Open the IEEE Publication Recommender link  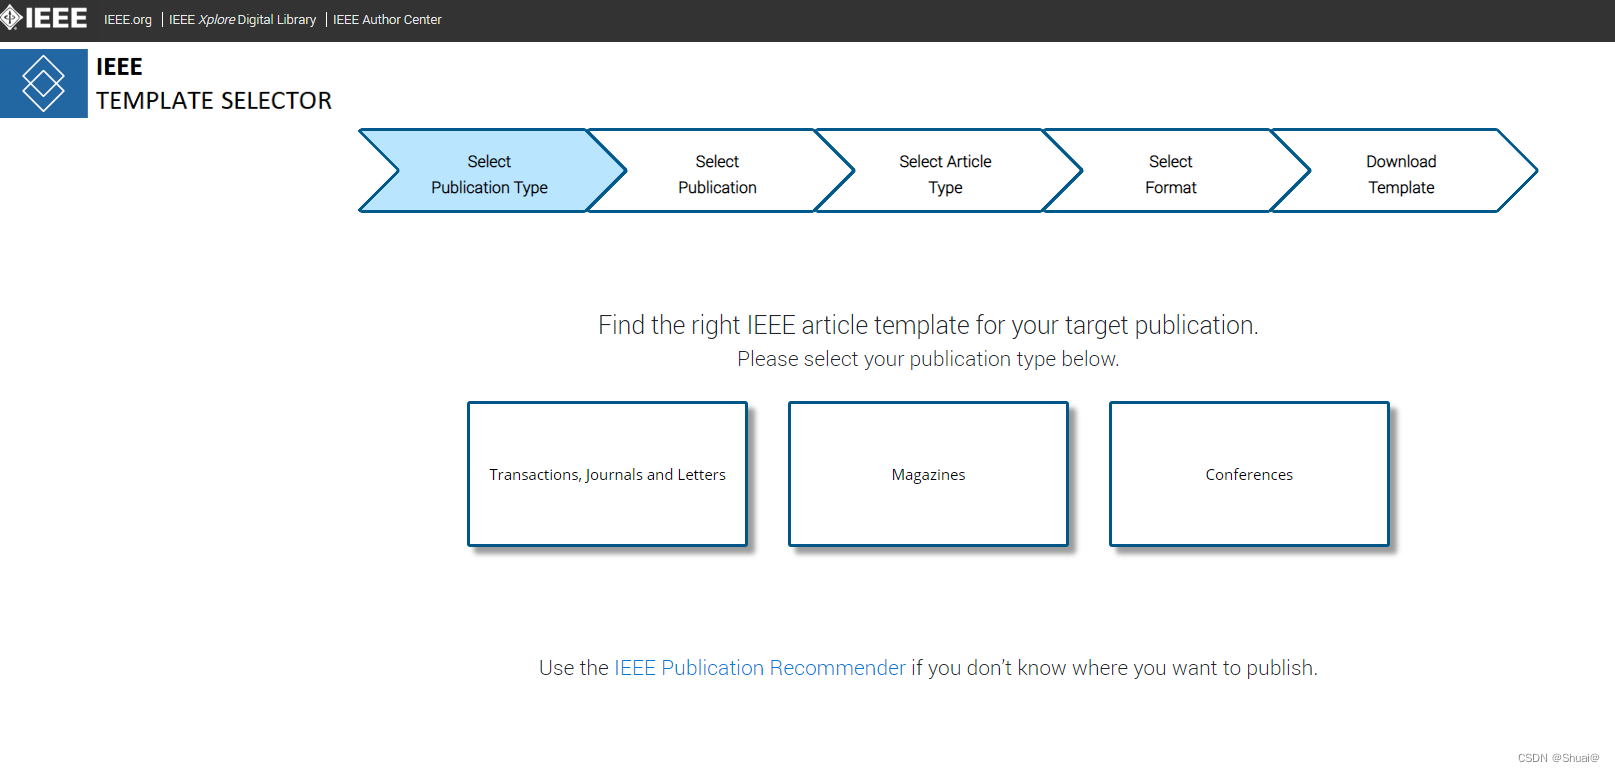(760, 668)
